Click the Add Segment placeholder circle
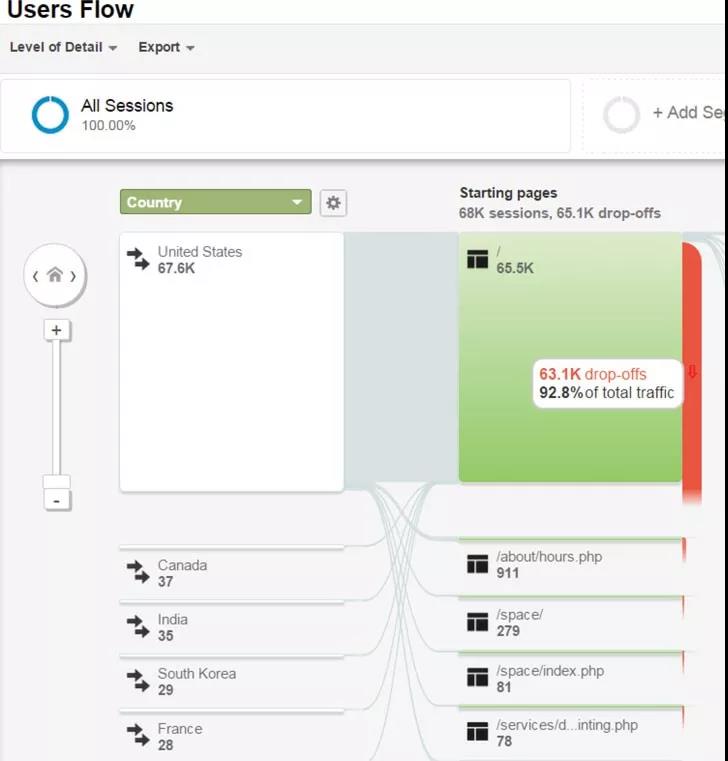 pos(621,115)
